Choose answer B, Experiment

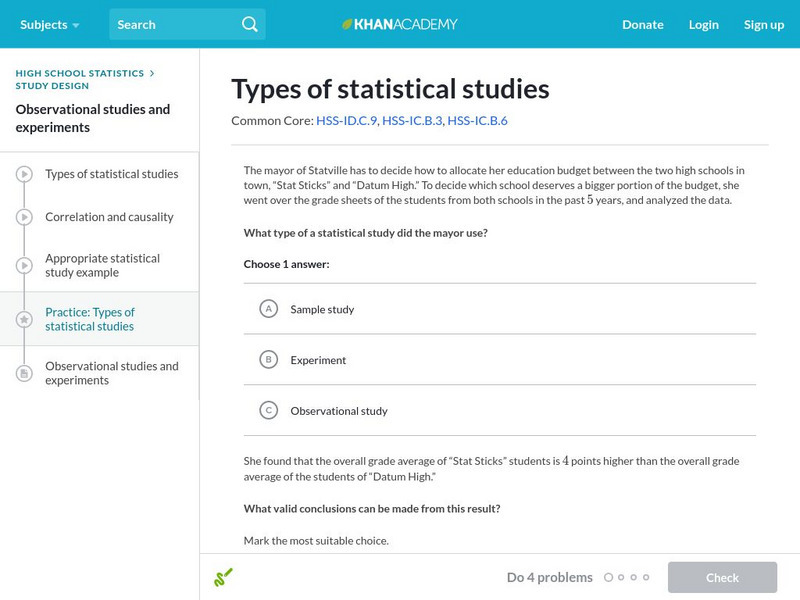[268, 360]
